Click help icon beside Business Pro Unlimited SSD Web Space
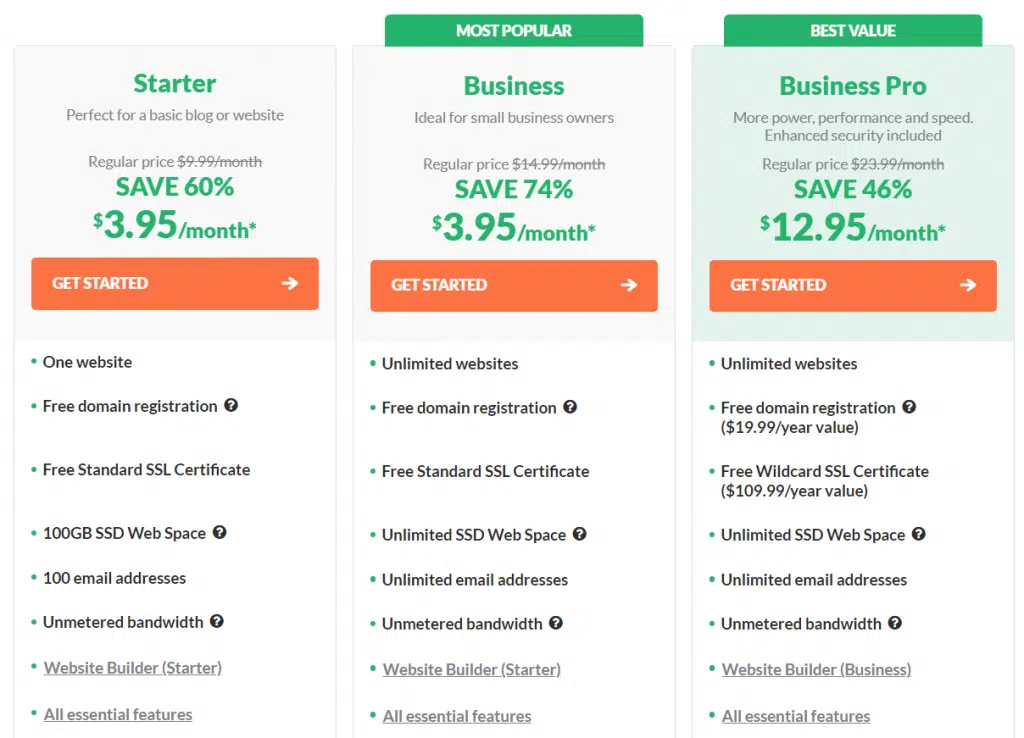The height and width of the screenshot is (738, 1024). (x=919, y=534)
